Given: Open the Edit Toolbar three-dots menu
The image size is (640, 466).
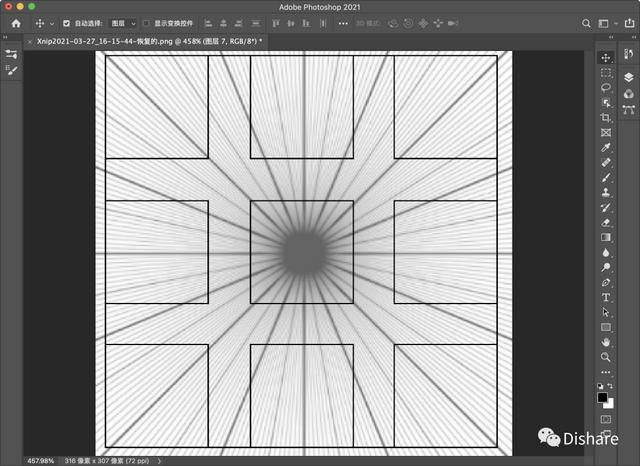Looking at the screenshot, I should 606,372.
